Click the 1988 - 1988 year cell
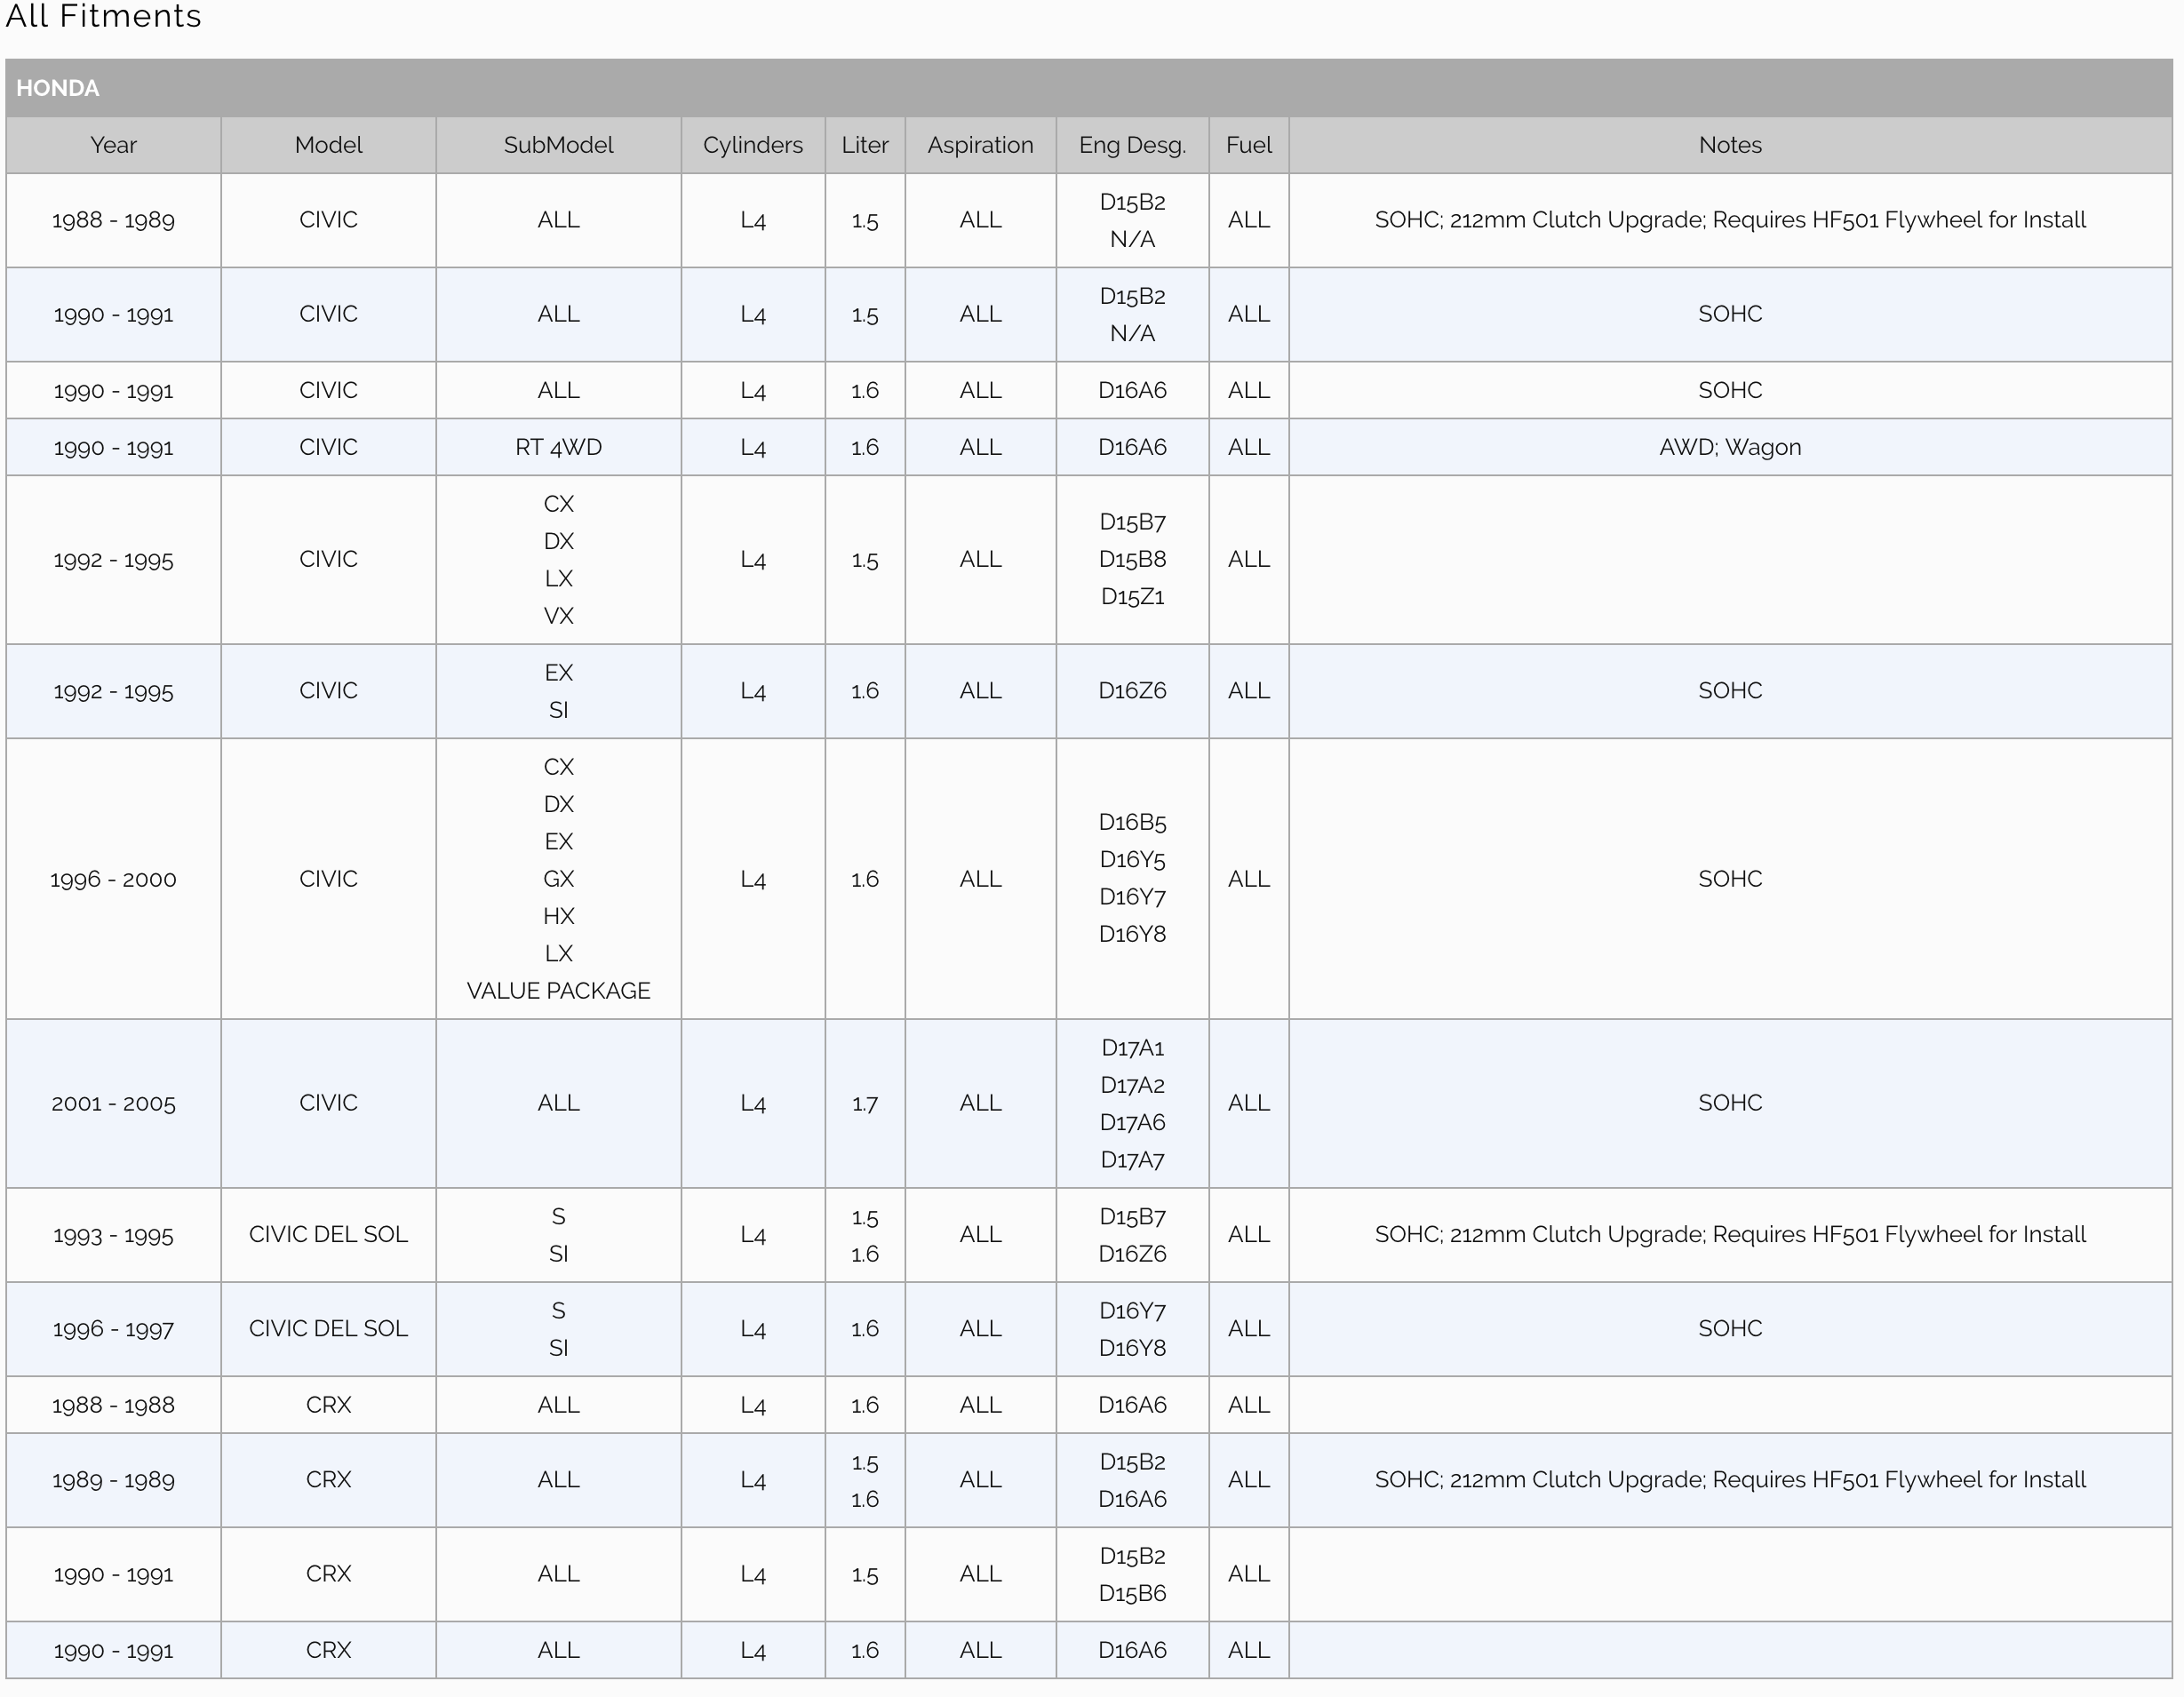Screen dimensions: 2184x1697 (x=114, y=1405)
